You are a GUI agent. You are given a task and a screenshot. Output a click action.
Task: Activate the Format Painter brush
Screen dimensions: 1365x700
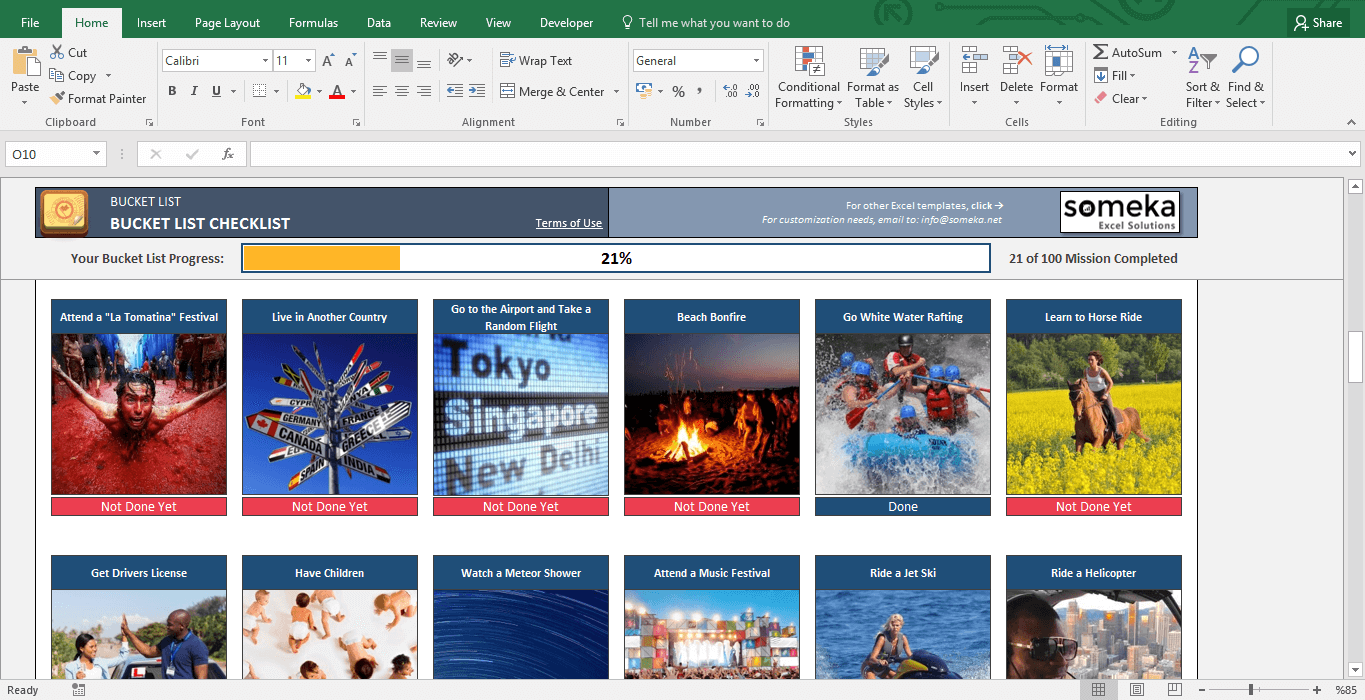coord(56,98)
